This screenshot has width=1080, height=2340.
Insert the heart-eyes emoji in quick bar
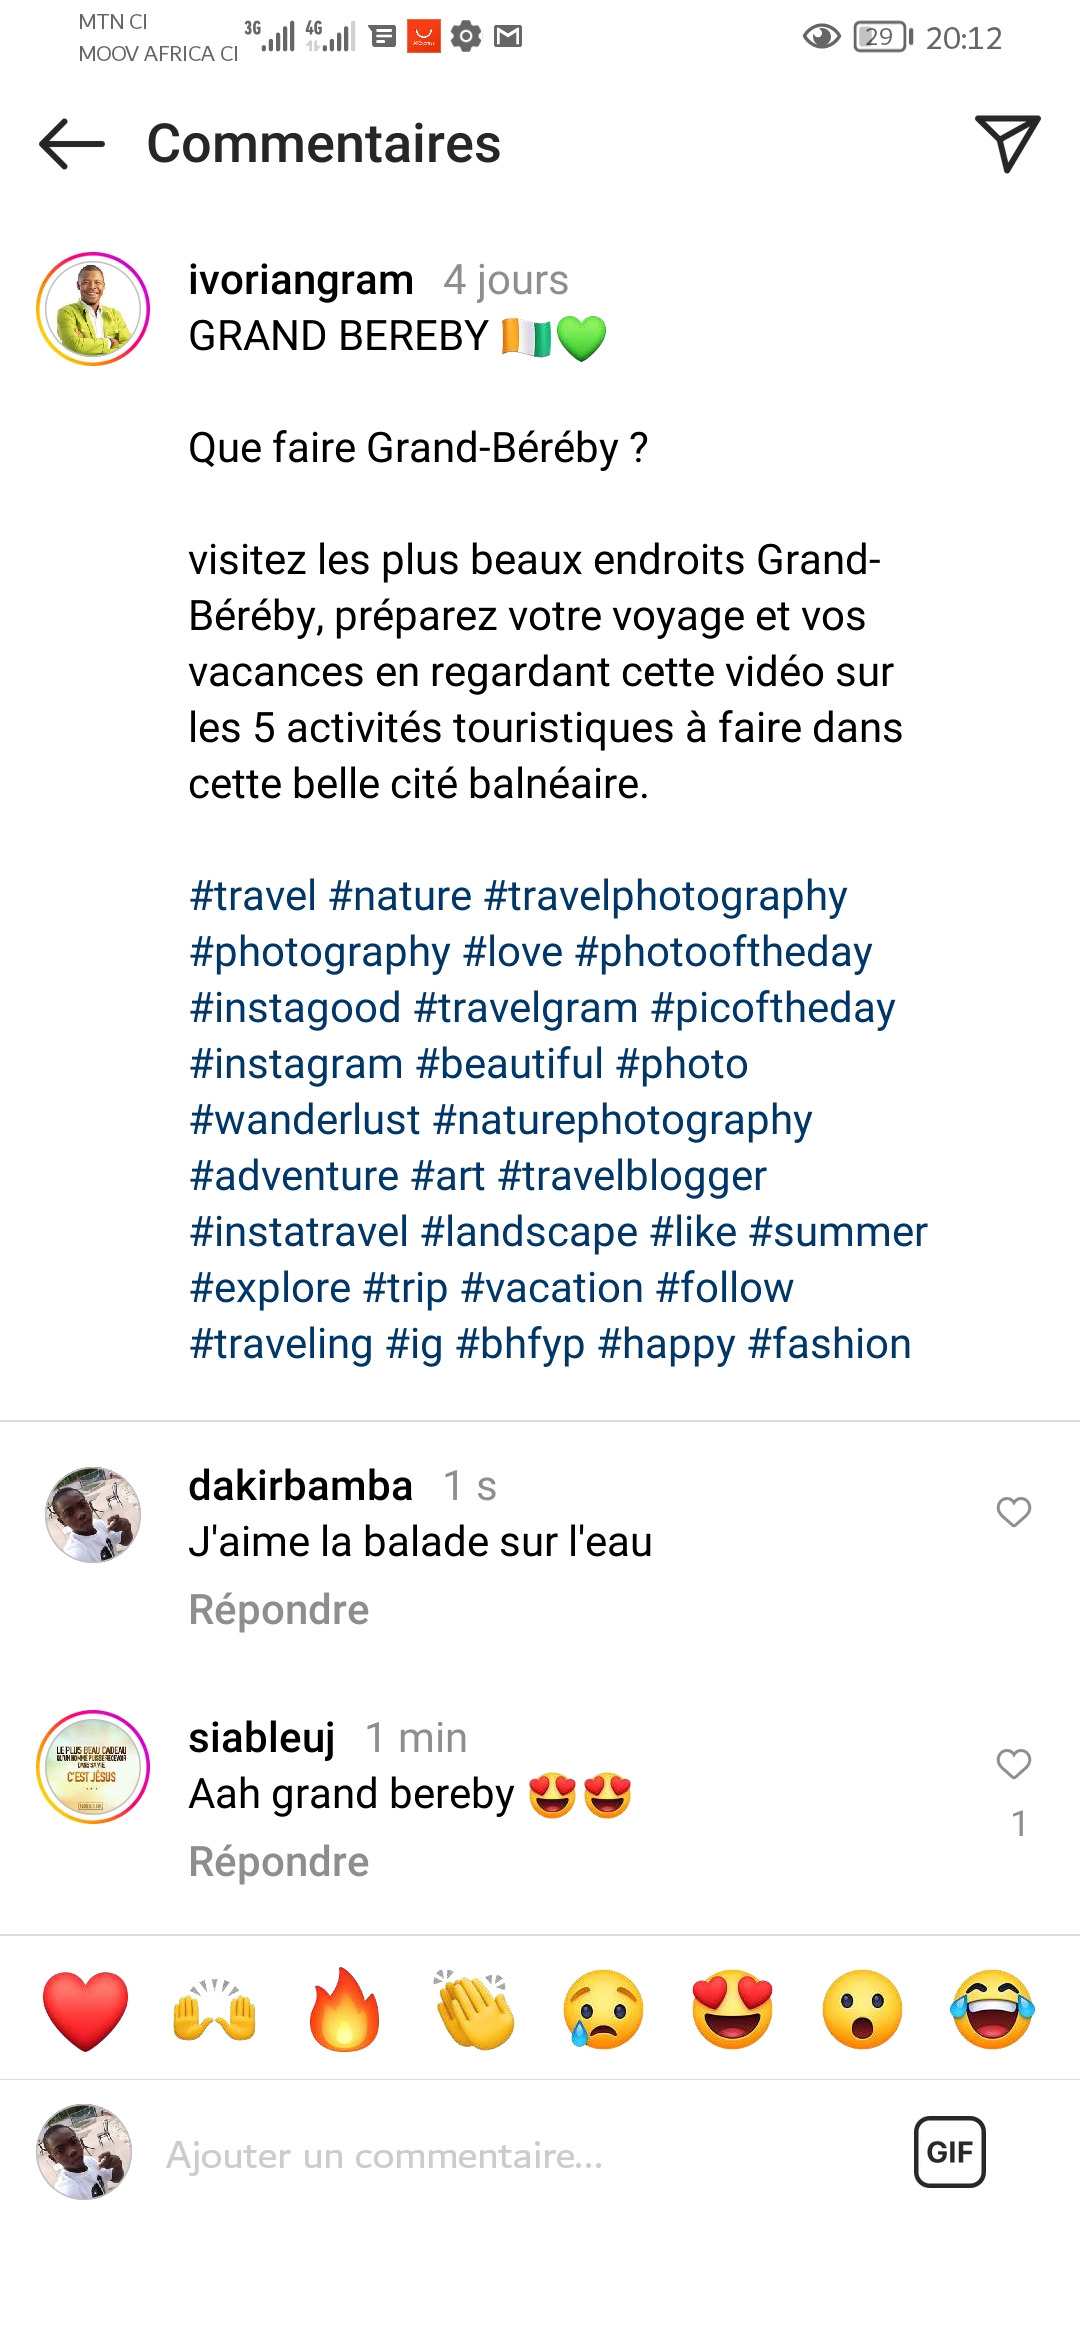733,2010
